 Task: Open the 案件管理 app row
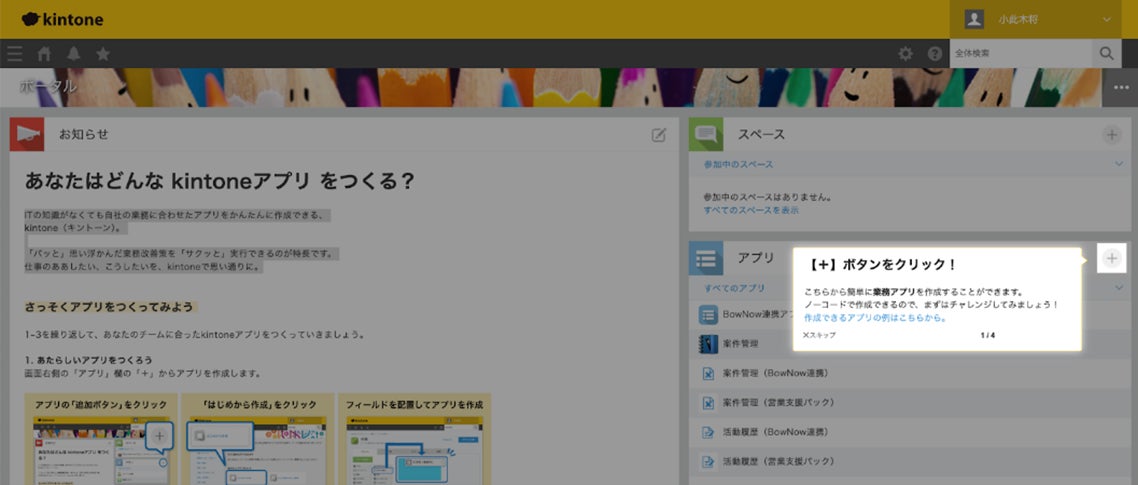pos(910,343)
